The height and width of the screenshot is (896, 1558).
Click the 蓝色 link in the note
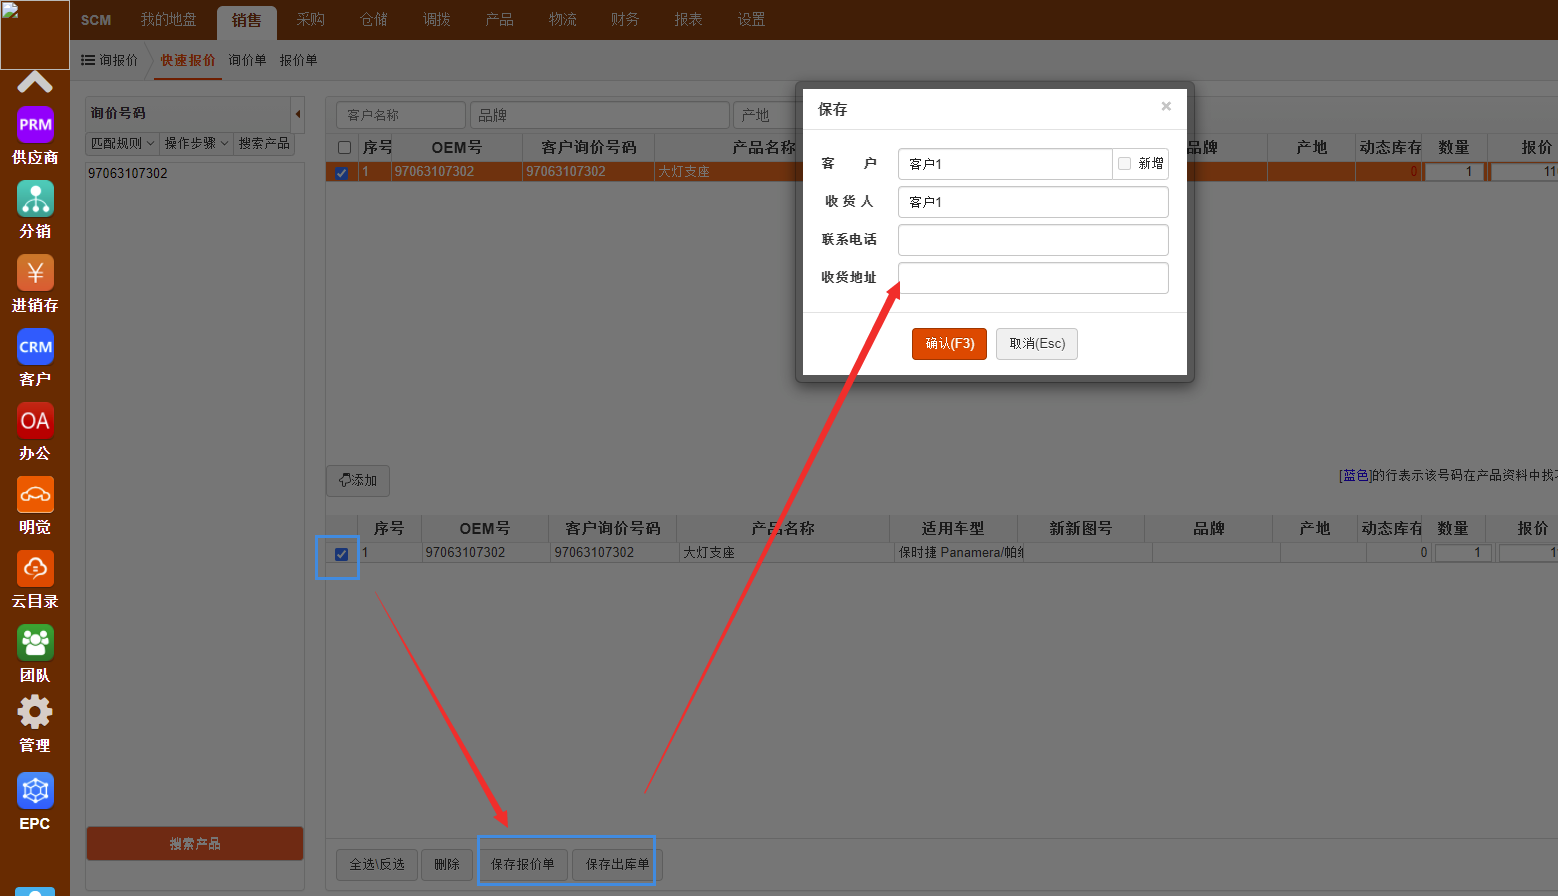click(1356, 476)
